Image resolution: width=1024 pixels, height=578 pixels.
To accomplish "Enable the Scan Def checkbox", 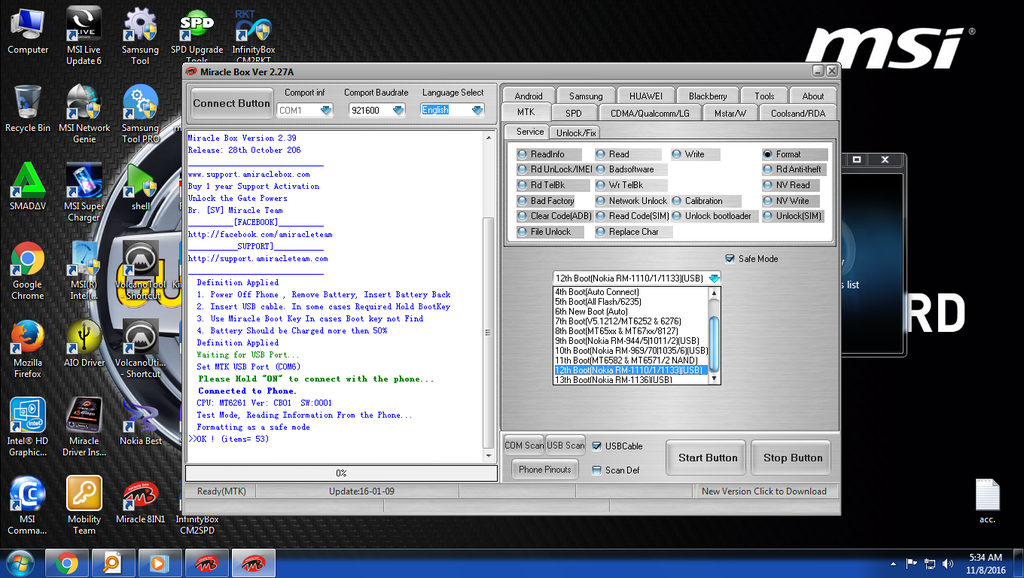I will [x=597, y=470].
